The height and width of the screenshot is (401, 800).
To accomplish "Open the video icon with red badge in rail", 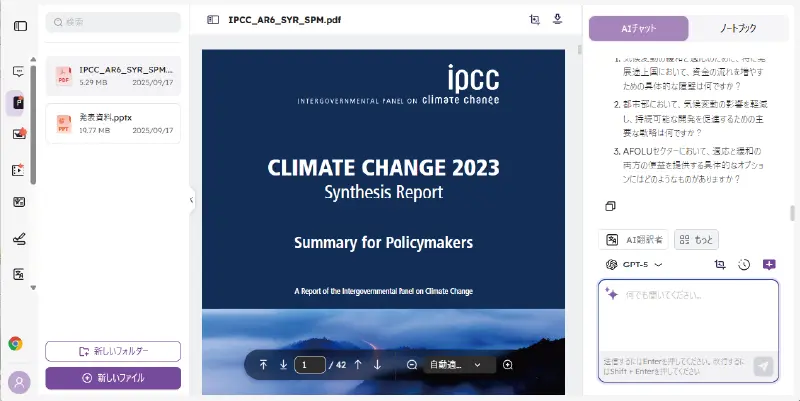I will click(18, 170).
